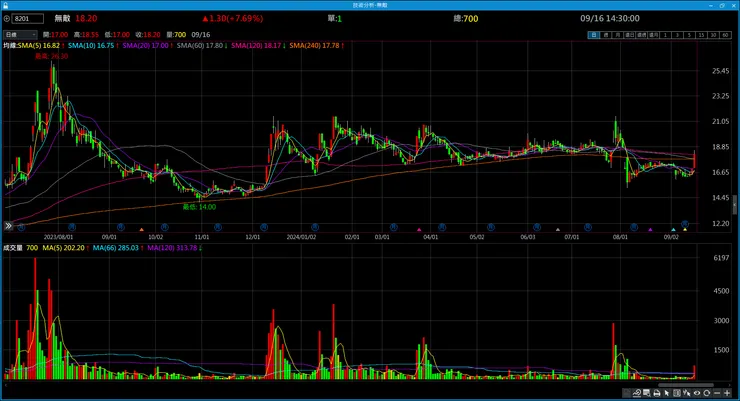Click the MA(66) 285.03 volume legend
The height and width of the screenshot is (401, 740).
116,248
